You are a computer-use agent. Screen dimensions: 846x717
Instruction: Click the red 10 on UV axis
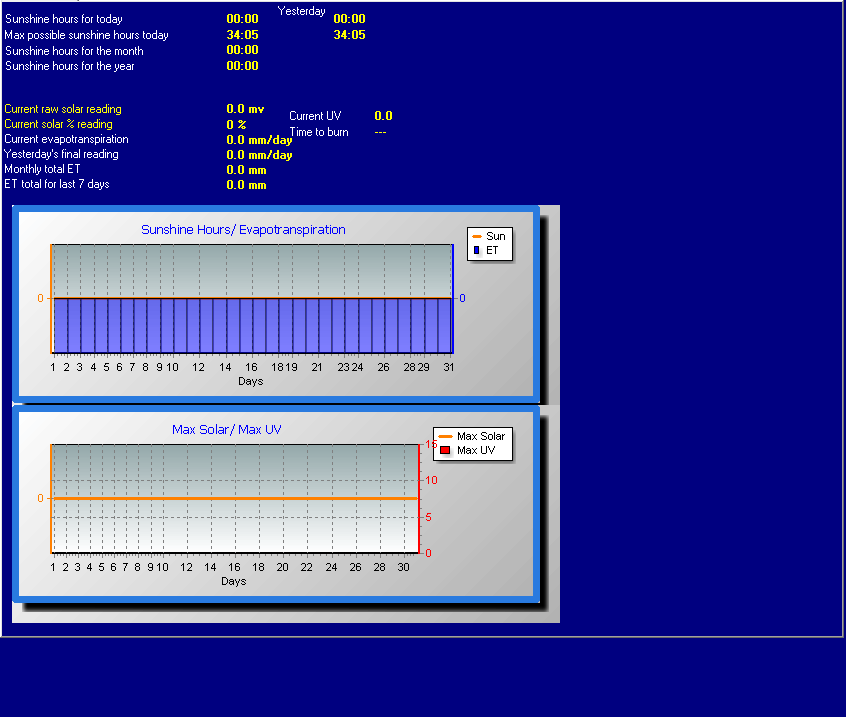431,480
